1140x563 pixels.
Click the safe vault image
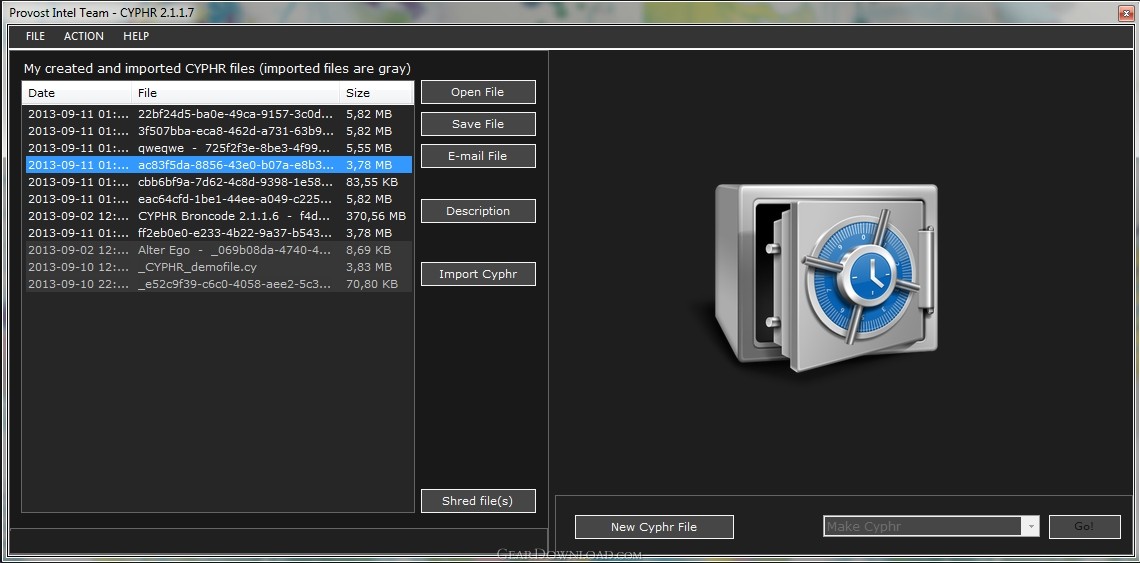coord(824,278)
